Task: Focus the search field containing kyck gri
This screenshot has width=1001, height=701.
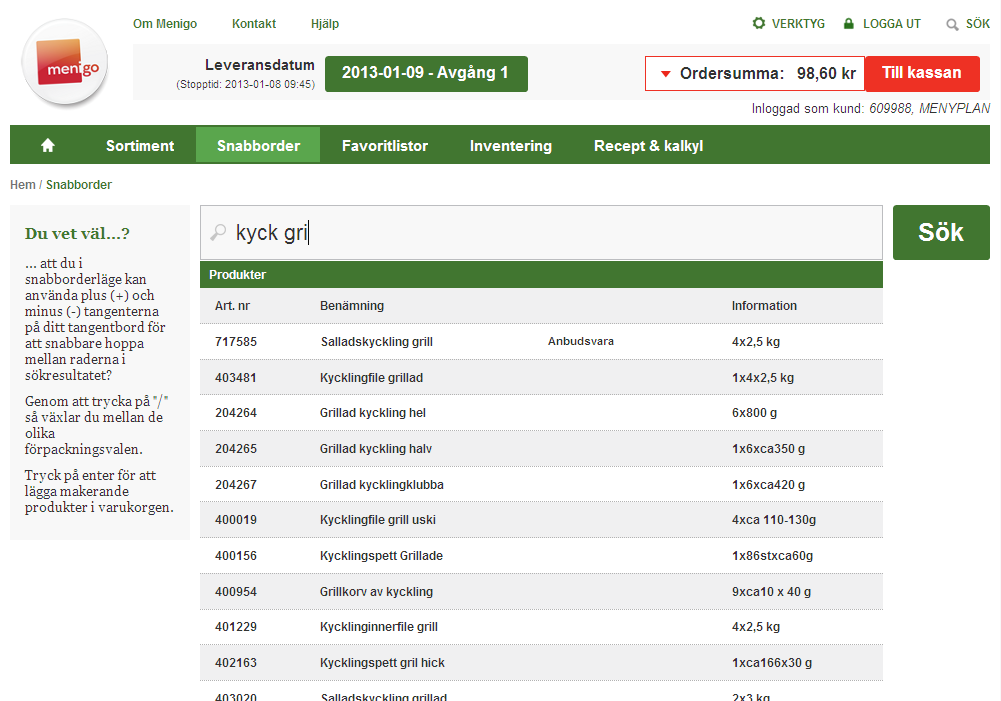Action: click(541, 232)
